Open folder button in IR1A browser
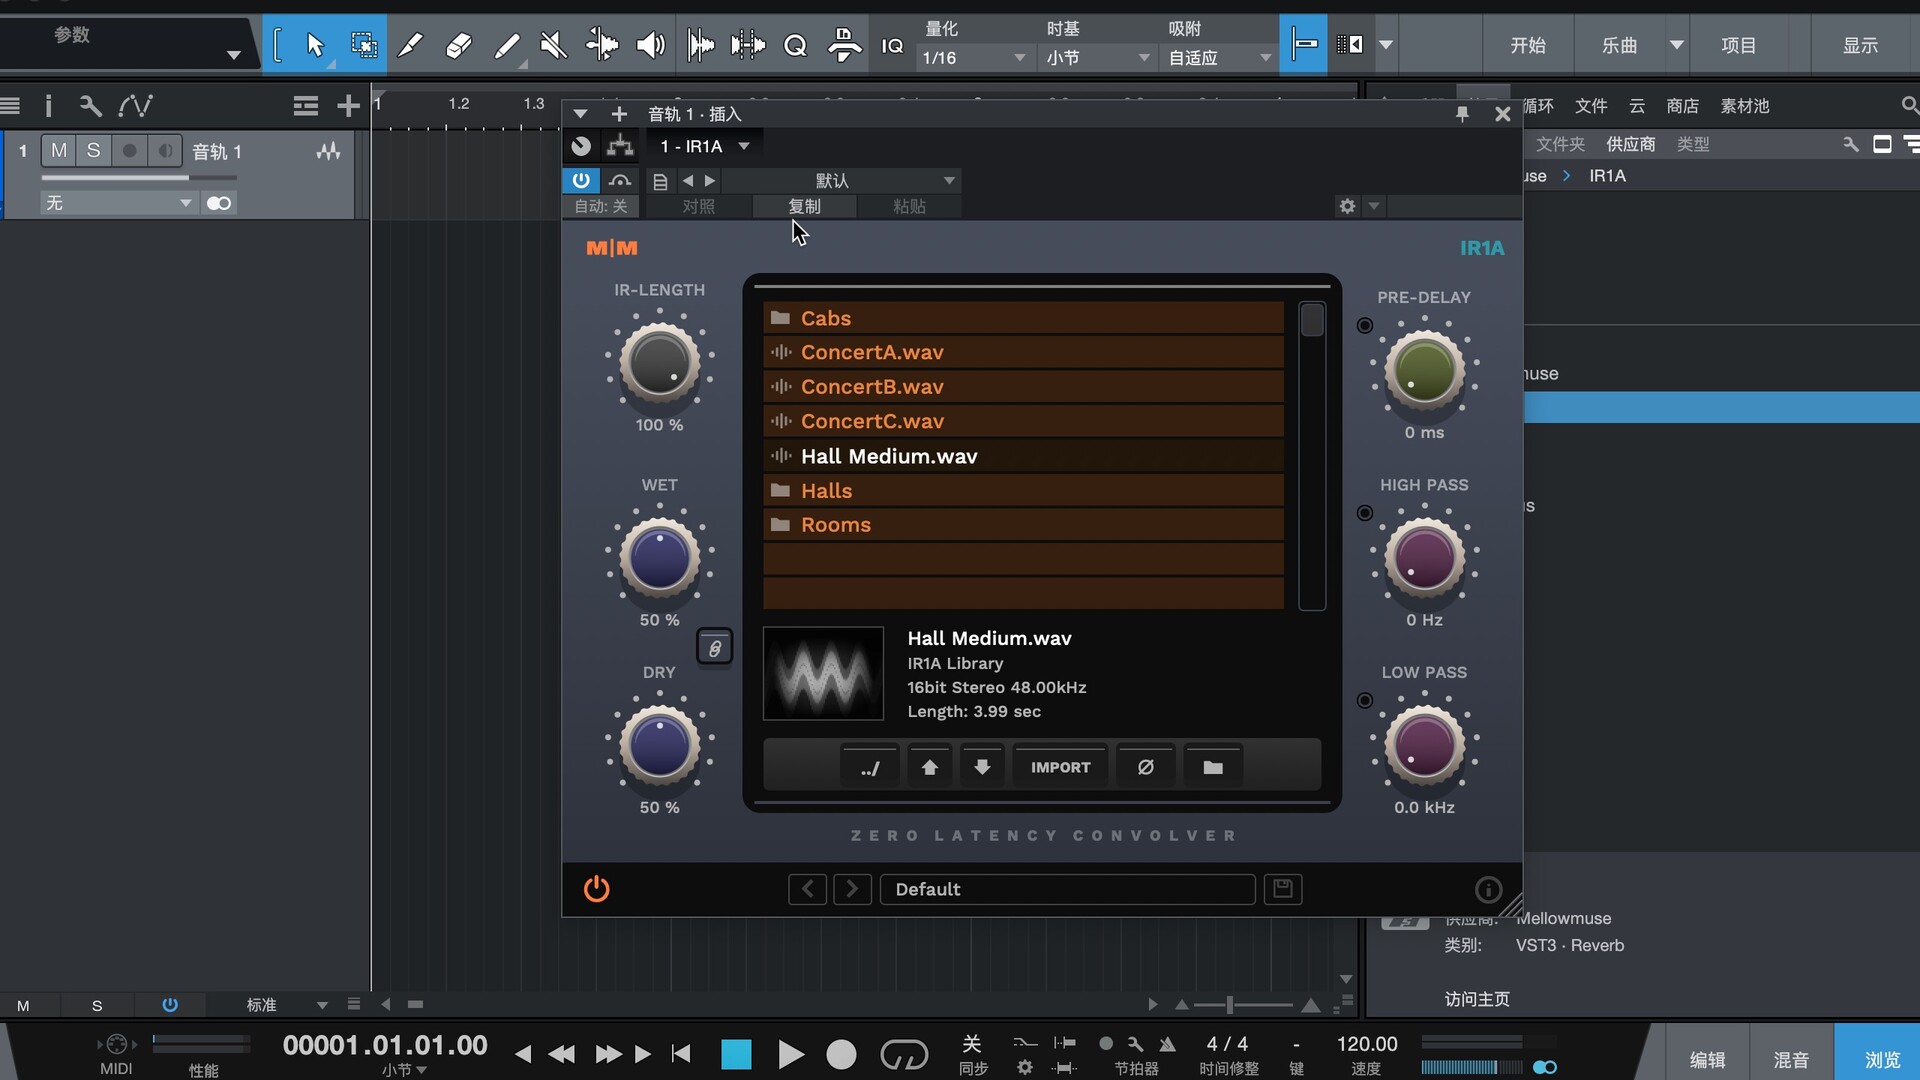Viewport: 1920px width, 1080px height. point(1213,767)
